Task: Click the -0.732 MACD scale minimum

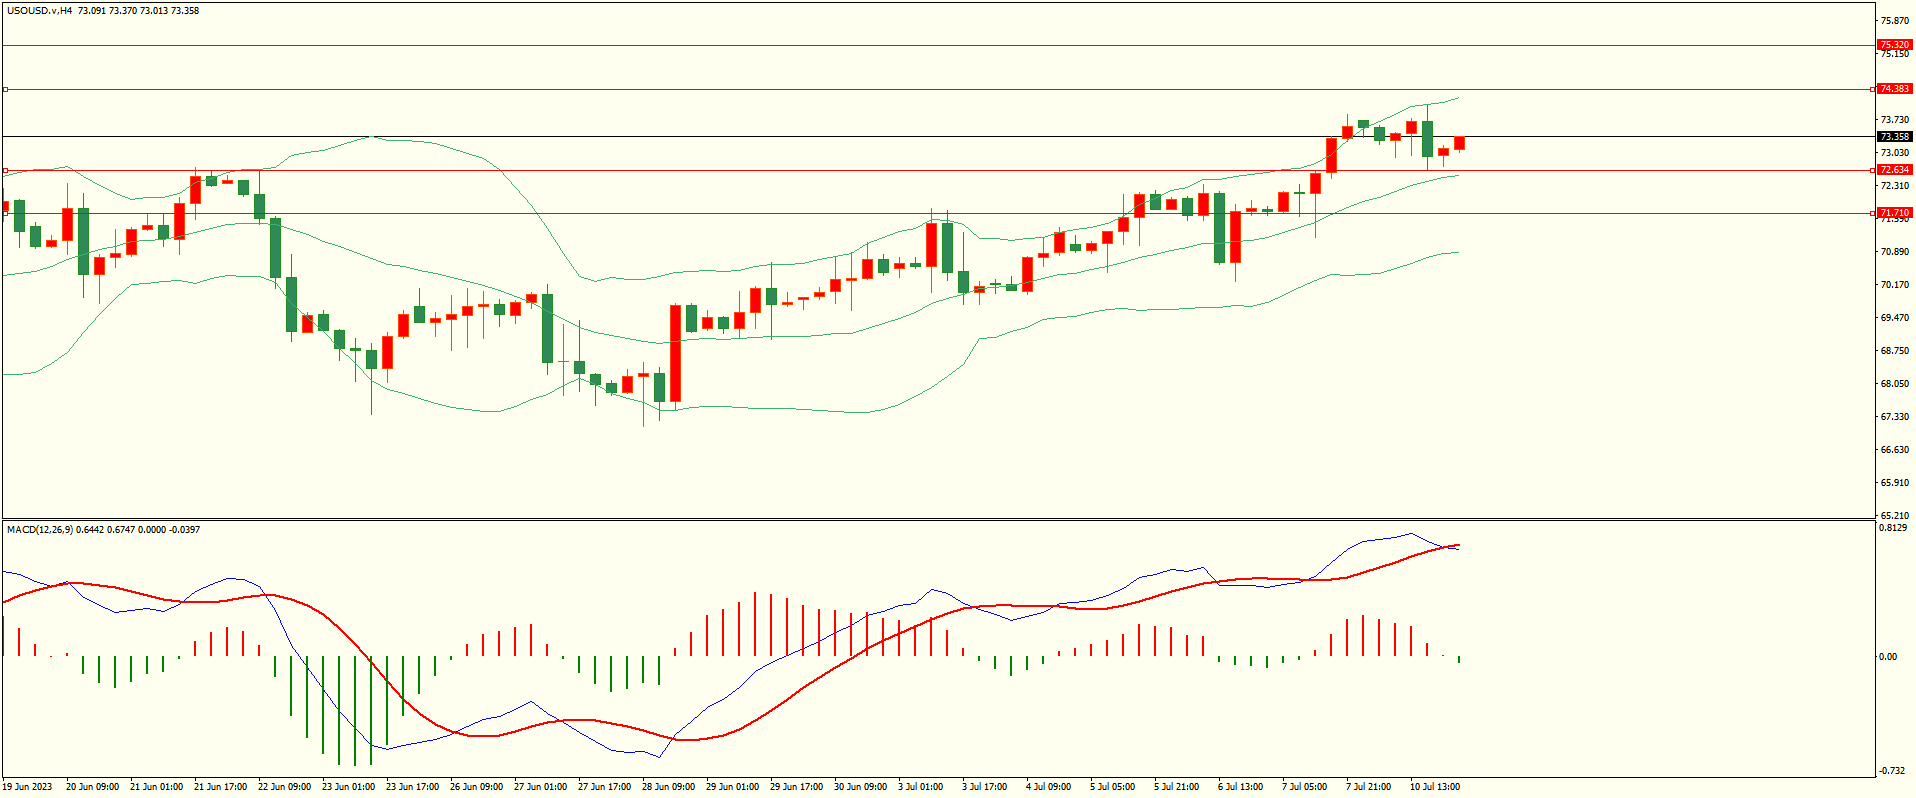Action: (x=1891, y=771)
